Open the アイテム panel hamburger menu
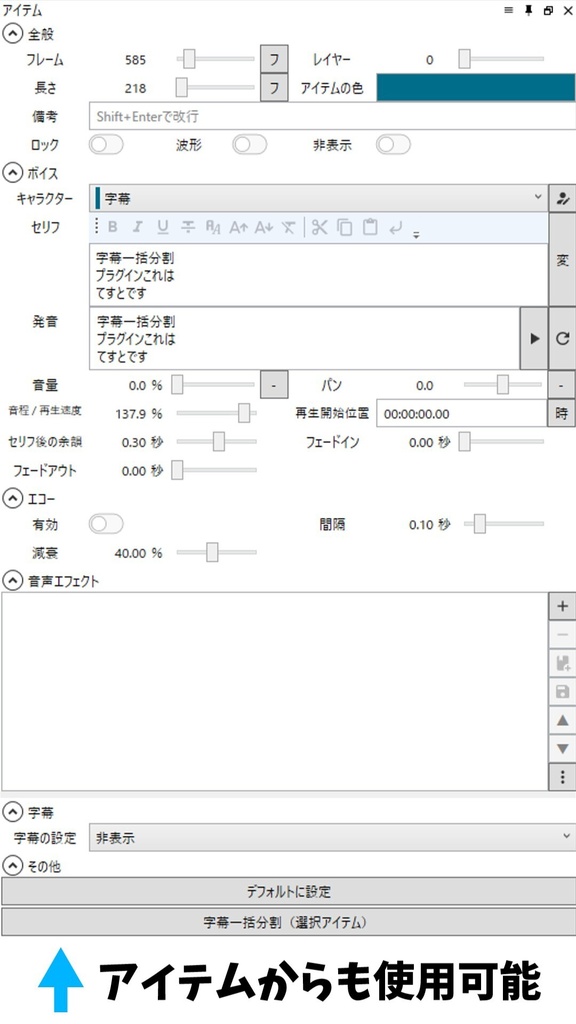576x1024 pixels. click(x=509, y=10)
